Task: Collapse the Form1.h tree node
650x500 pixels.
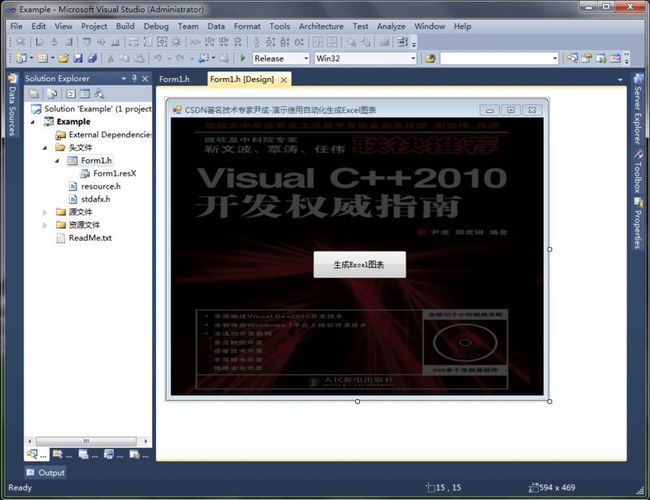Action: (x=57, y=160)
